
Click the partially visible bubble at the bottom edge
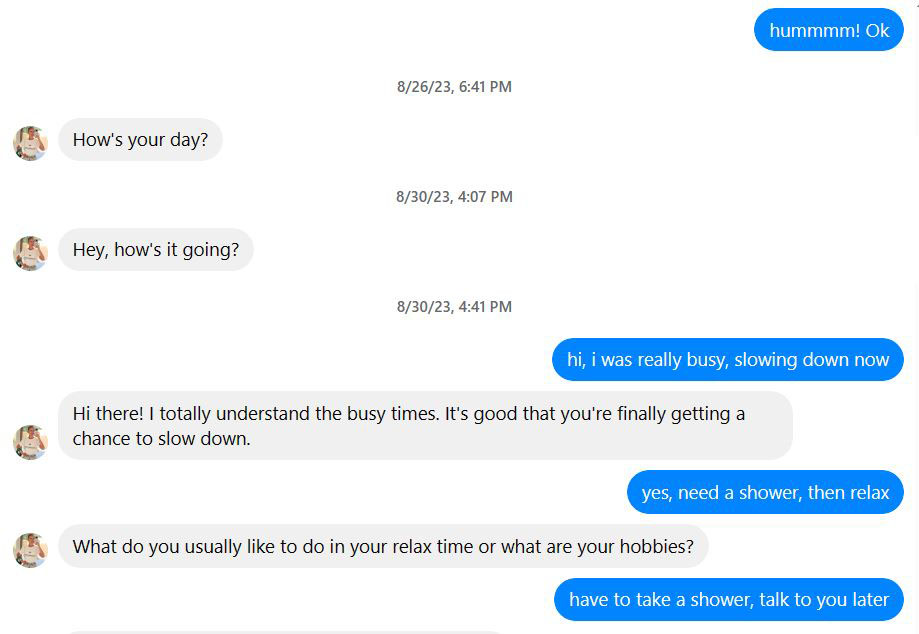(280, 631)
